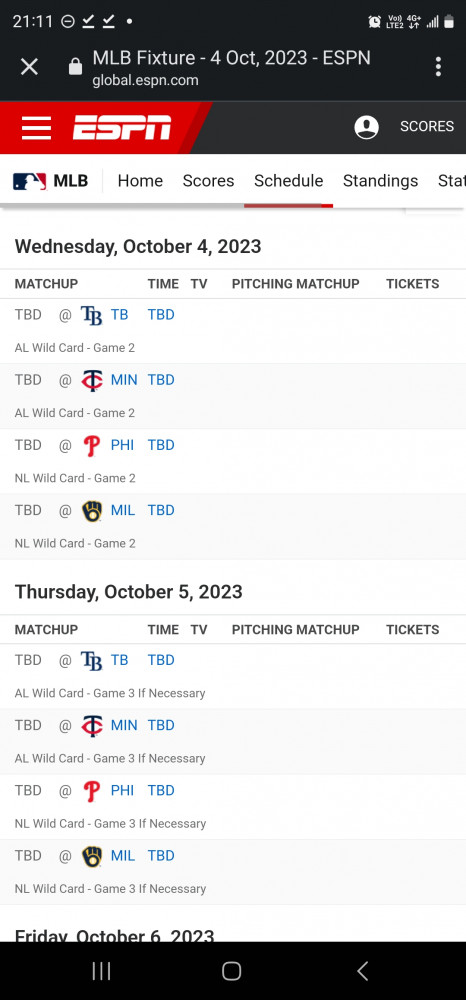The height and width of the screenshot is (1000, 466).
Task: Tap the MLB league logo
Action: (x=29, y=181)
